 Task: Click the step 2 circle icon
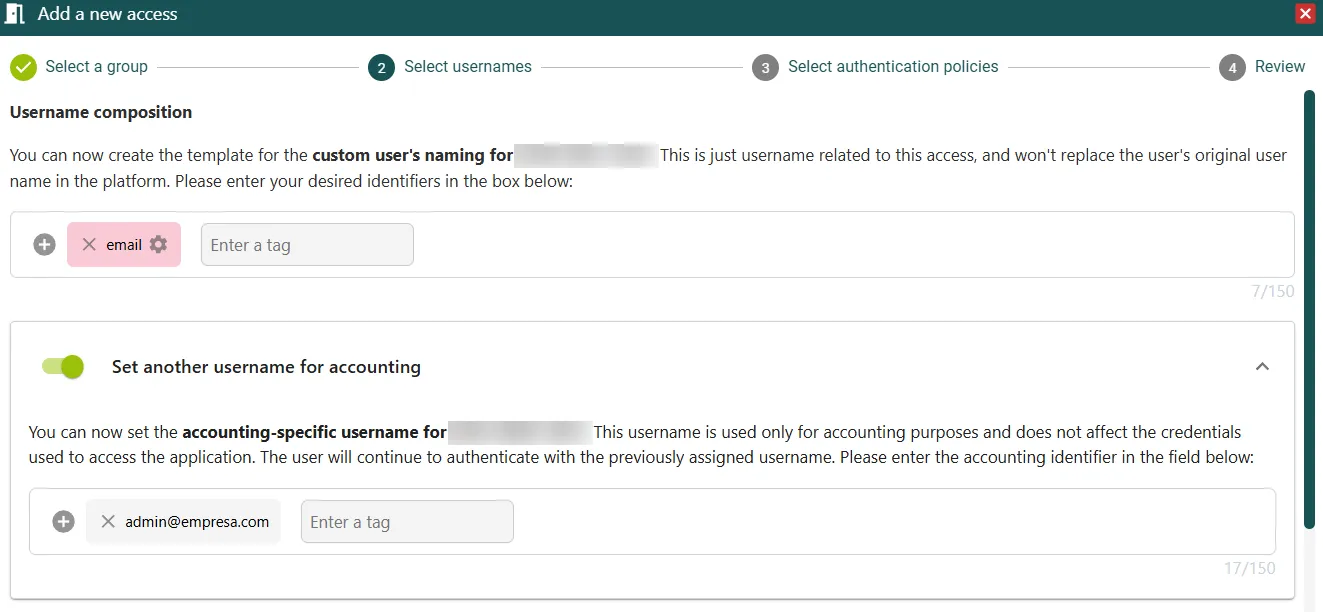click(381, 67)
